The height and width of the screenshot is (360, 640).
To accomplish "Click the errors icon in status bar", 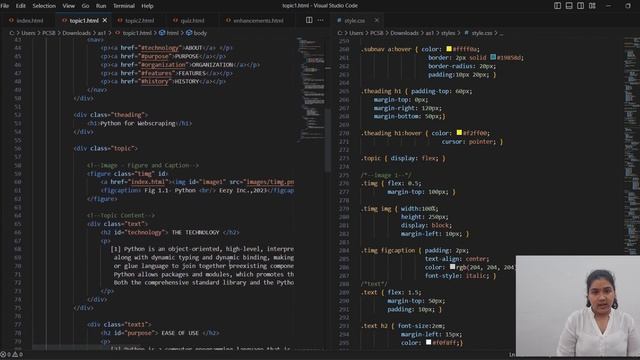I will point(3,354).
